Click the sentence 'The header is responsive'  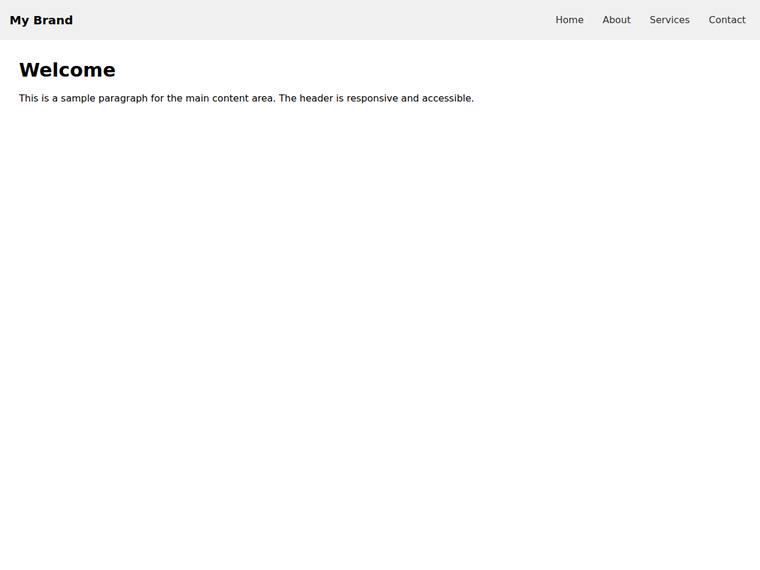coord(376,98)
